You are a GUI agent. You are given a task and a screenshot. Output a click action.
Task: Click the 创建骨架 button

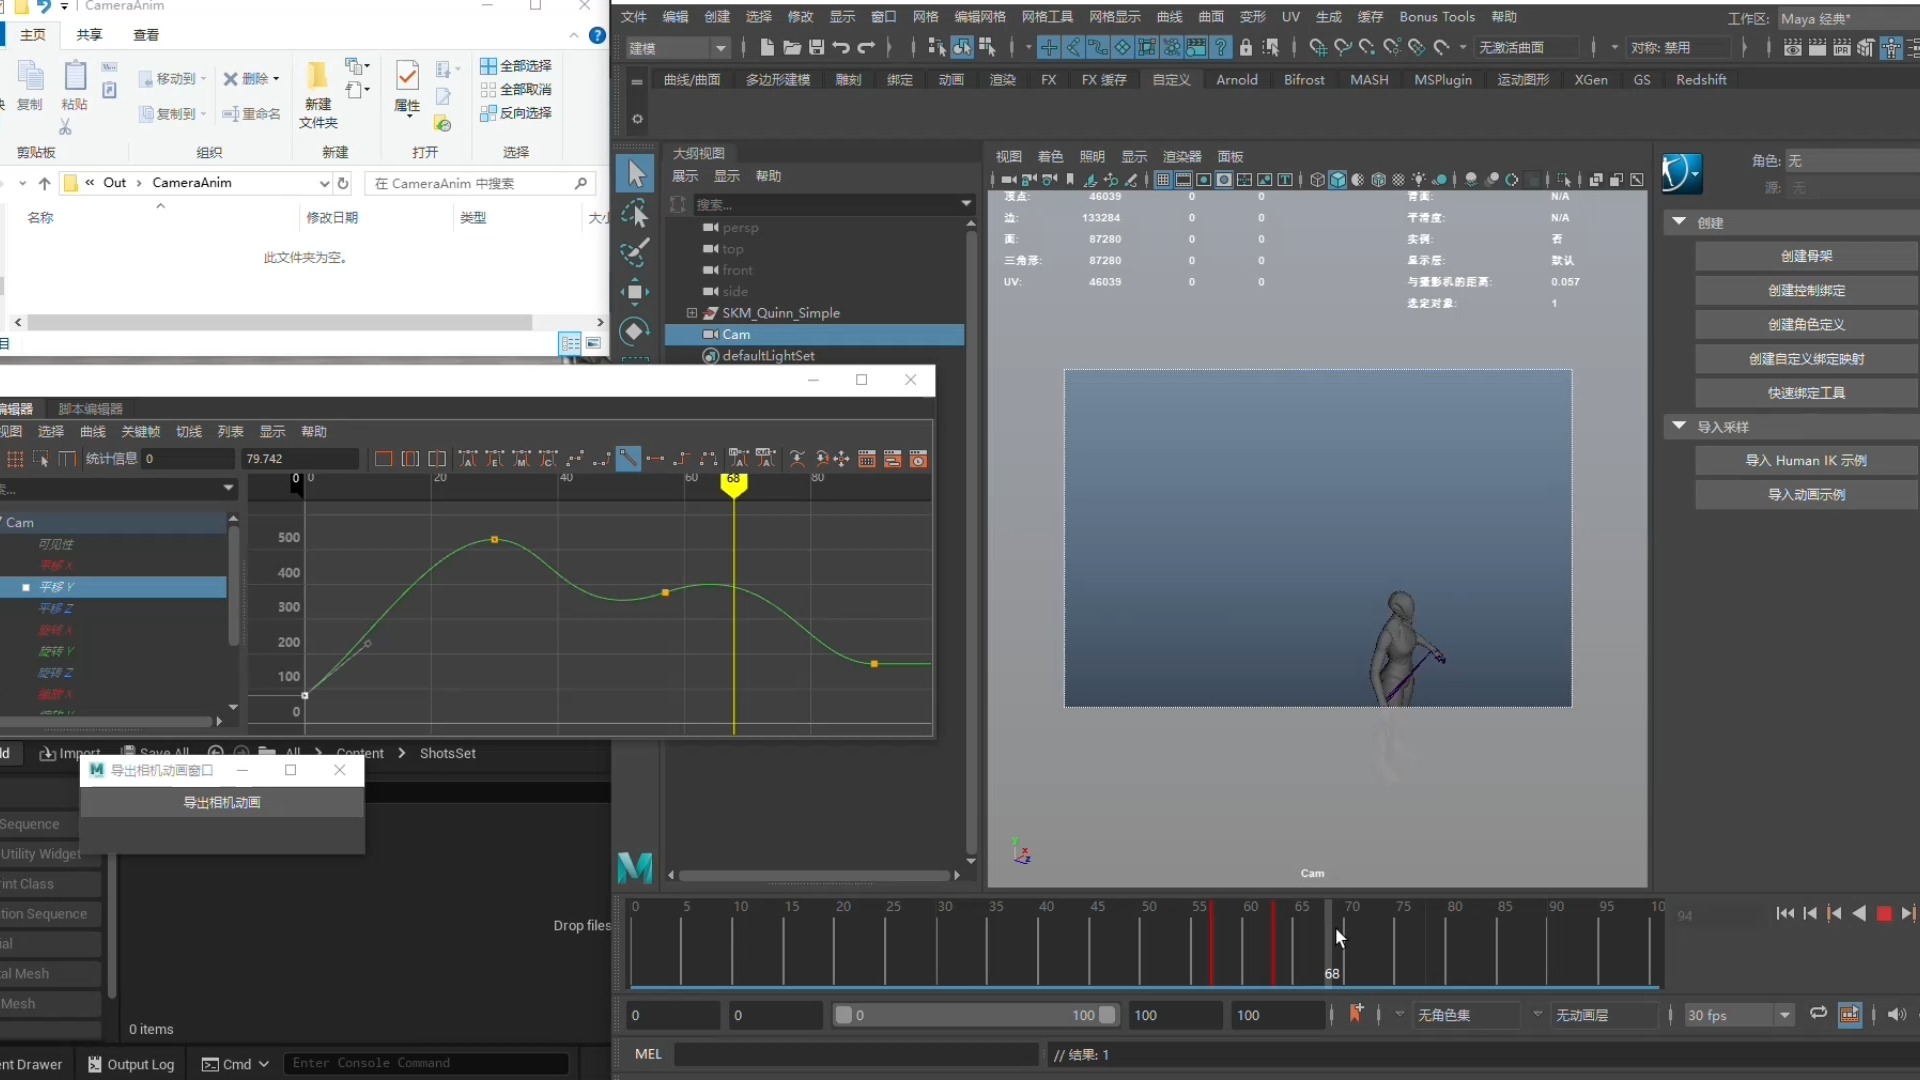point(1806,256)
